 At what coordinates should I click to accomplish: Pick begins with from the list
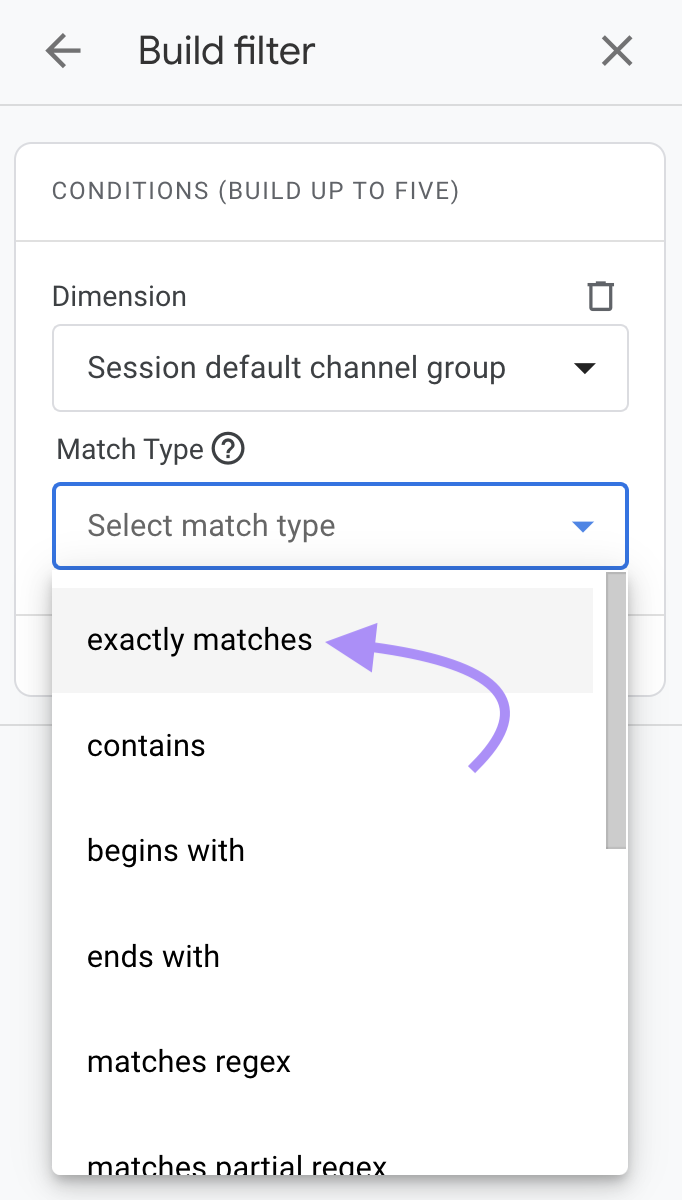165,850
